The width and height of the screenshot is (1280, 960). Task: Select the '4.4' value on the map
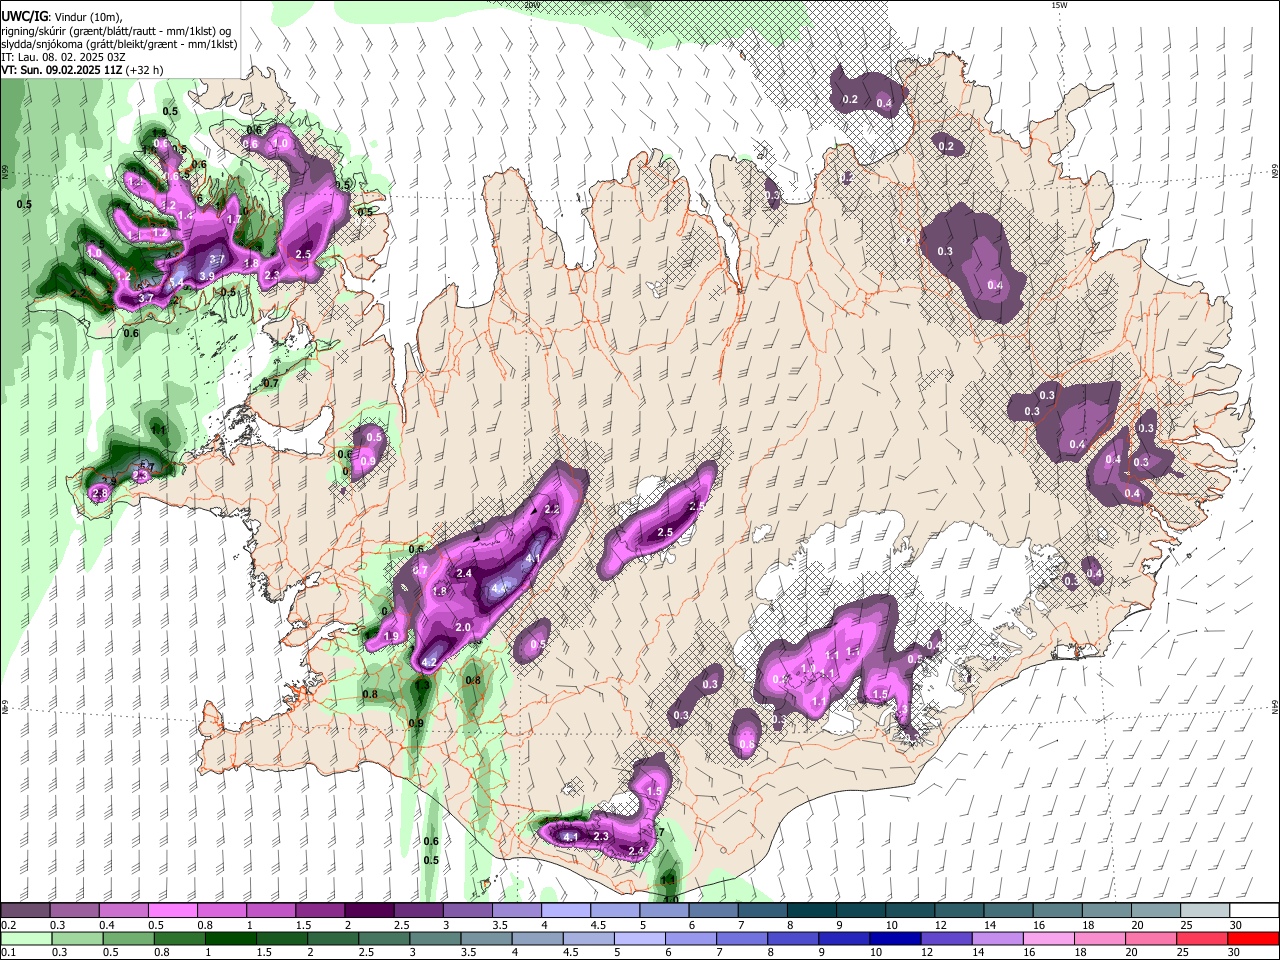pos(500,589)
